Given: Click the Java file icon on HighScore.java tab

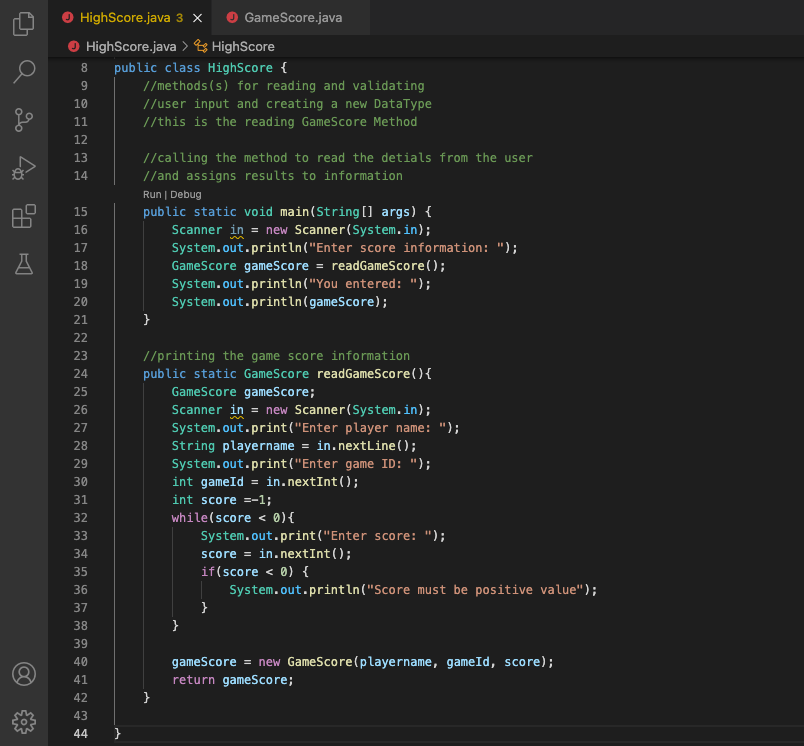Looking at the screenshot, I should (68, 17).
